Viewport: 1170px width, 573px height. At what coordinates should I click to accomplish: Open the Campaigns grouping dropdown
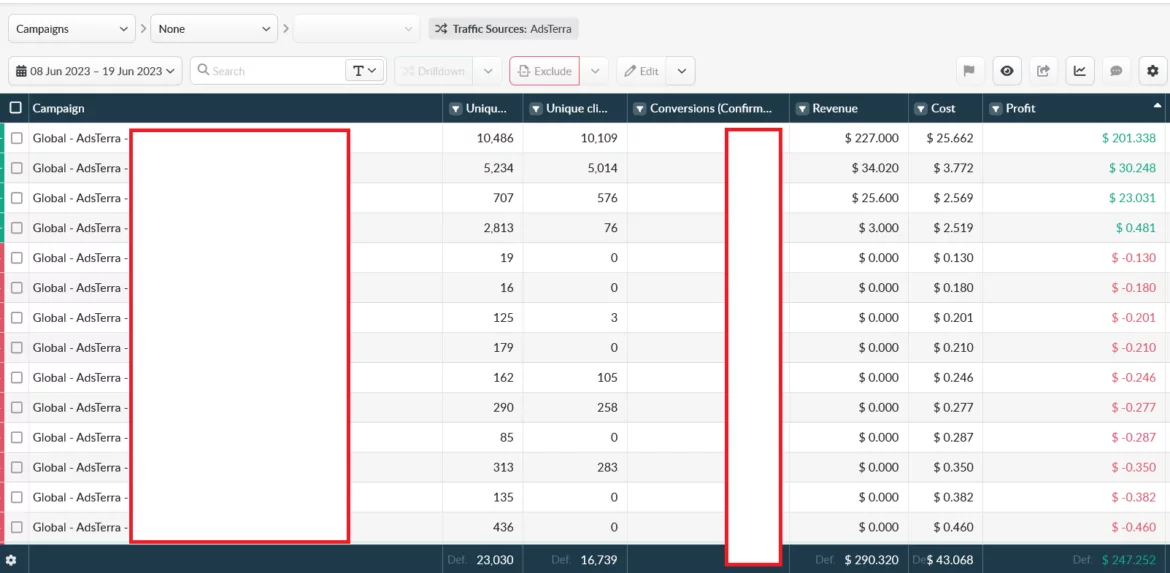pyautogui.click(x=72, y=29)
